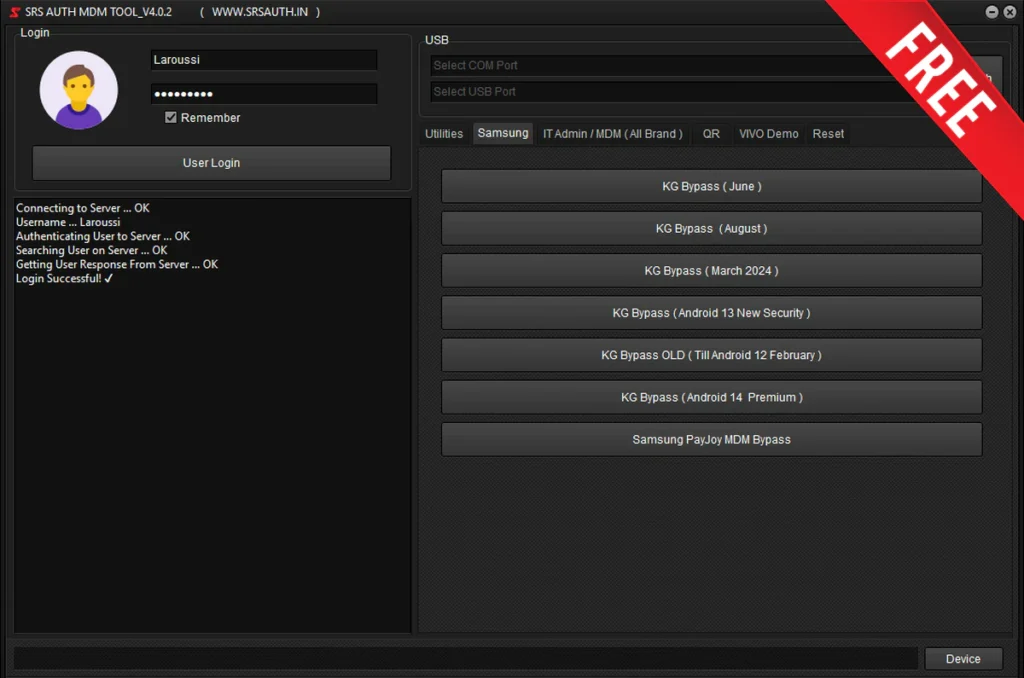Start KG Bypass (Android 14 Premium)
Image resolution: width=1024 pixels, height=678 pixels.
point(712,397)
